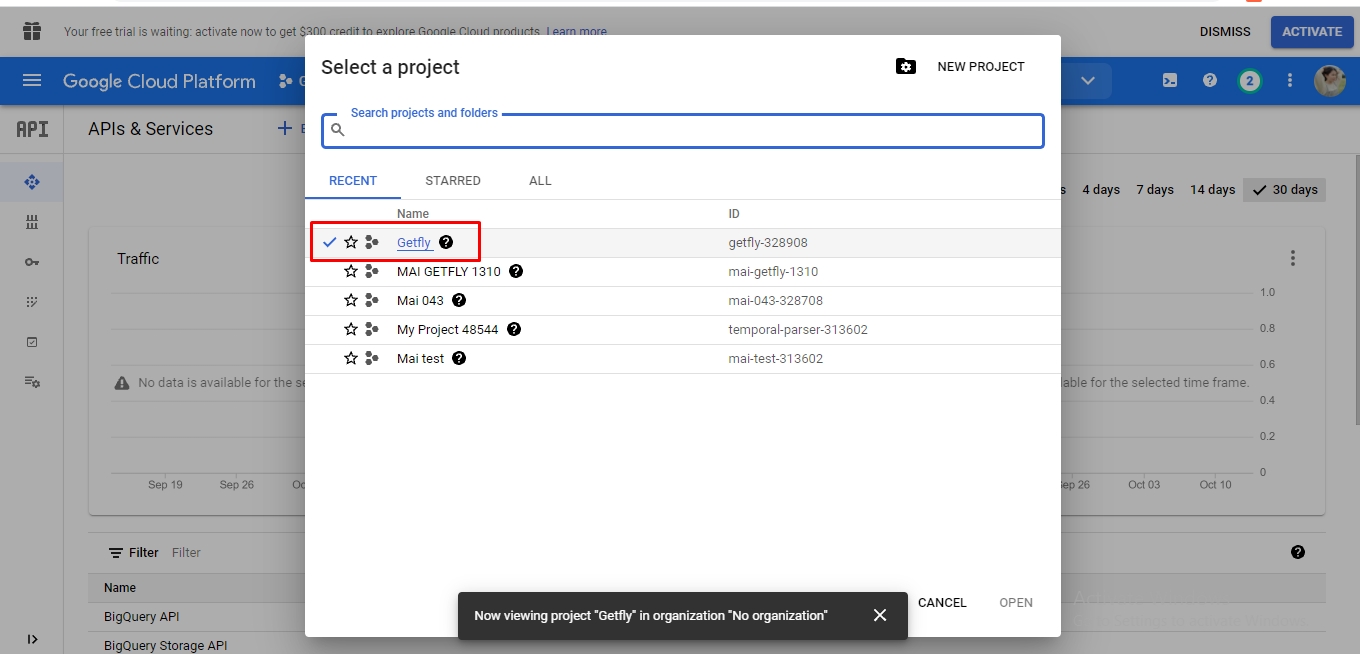1360x654 pixels.
Task: Click the NEW PROJECT button
Action: [x=961, y=67]
